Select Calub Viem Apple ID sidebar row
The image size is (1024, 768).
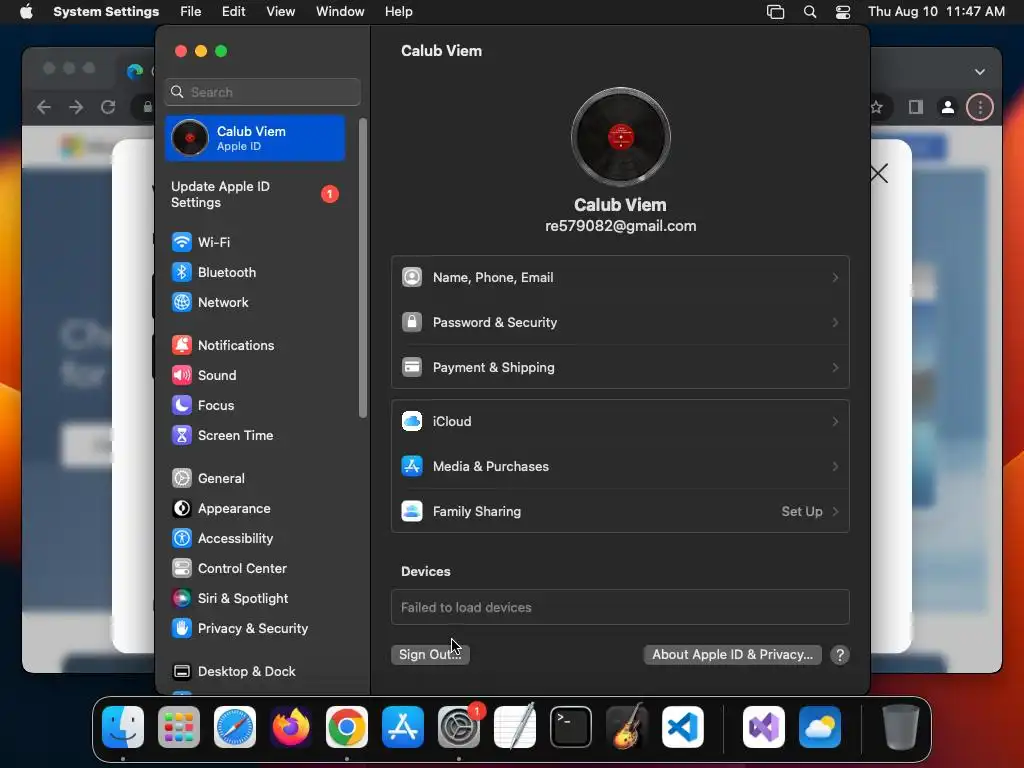pyautogui.click(x=255, y=138)
